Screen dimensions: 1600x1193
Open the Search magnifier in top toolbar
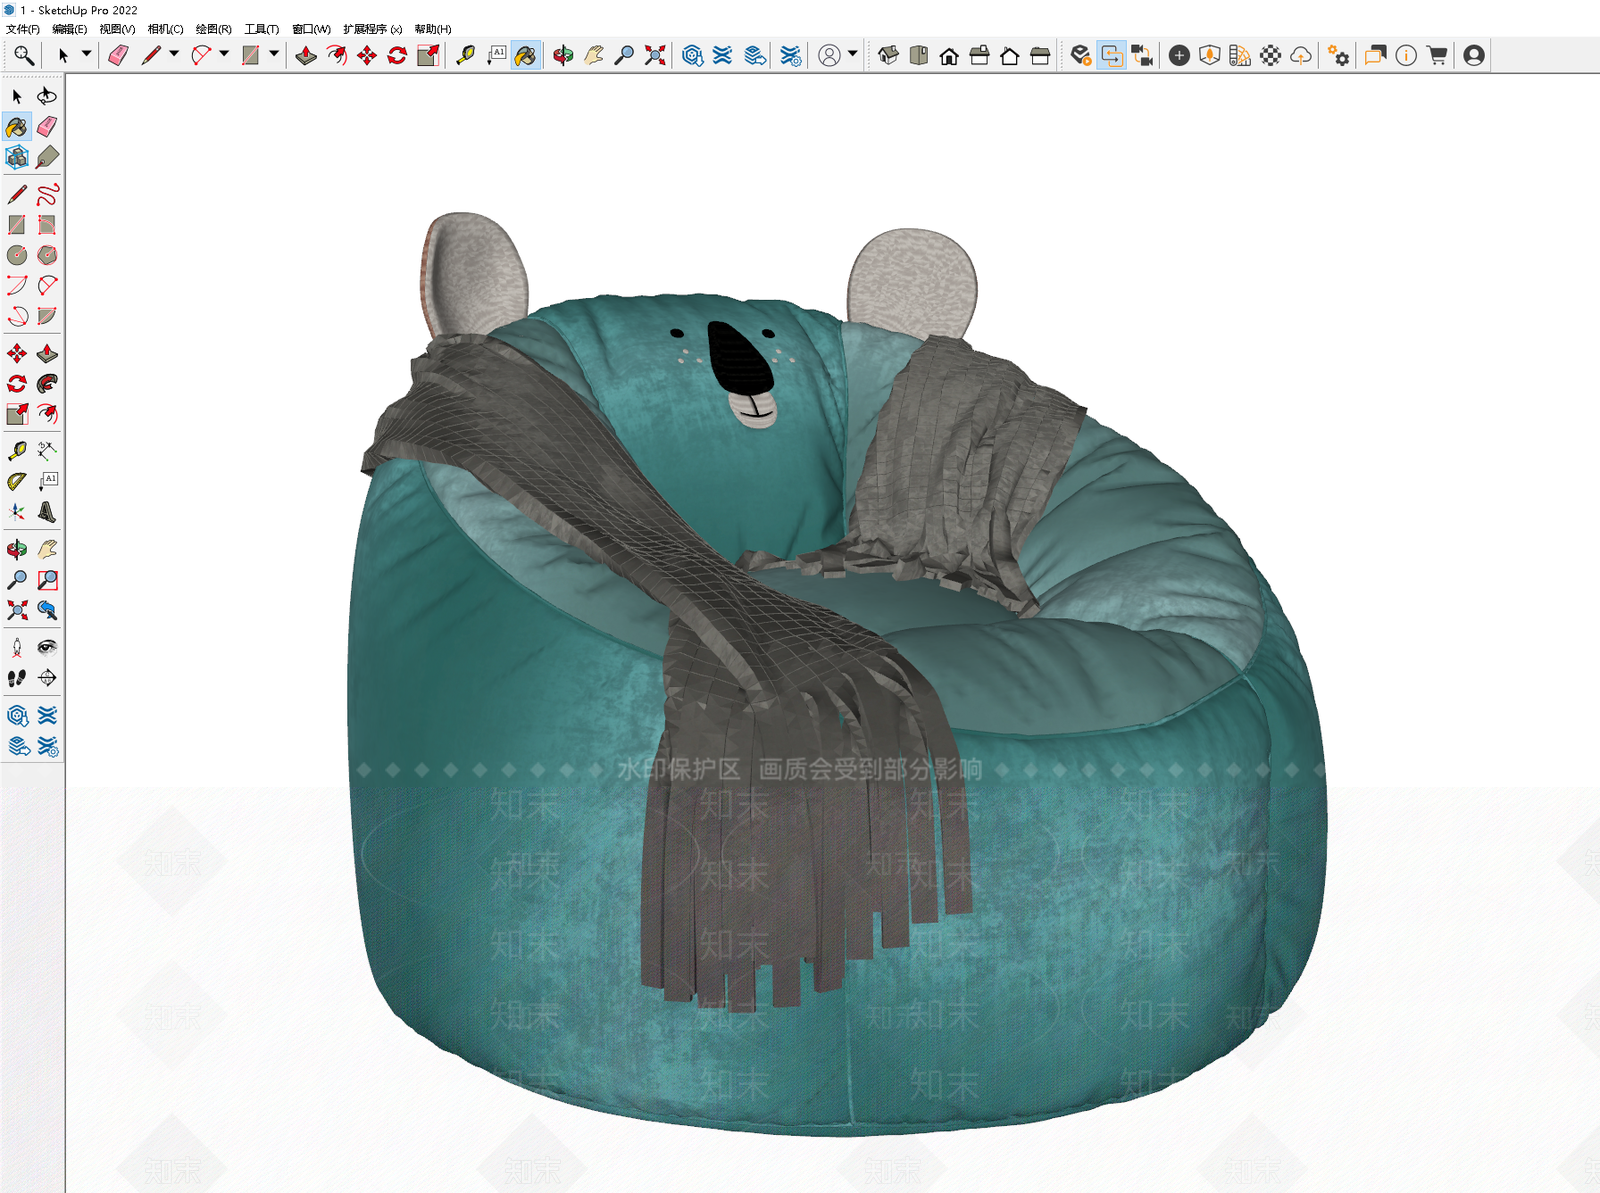tap(23, 55)
